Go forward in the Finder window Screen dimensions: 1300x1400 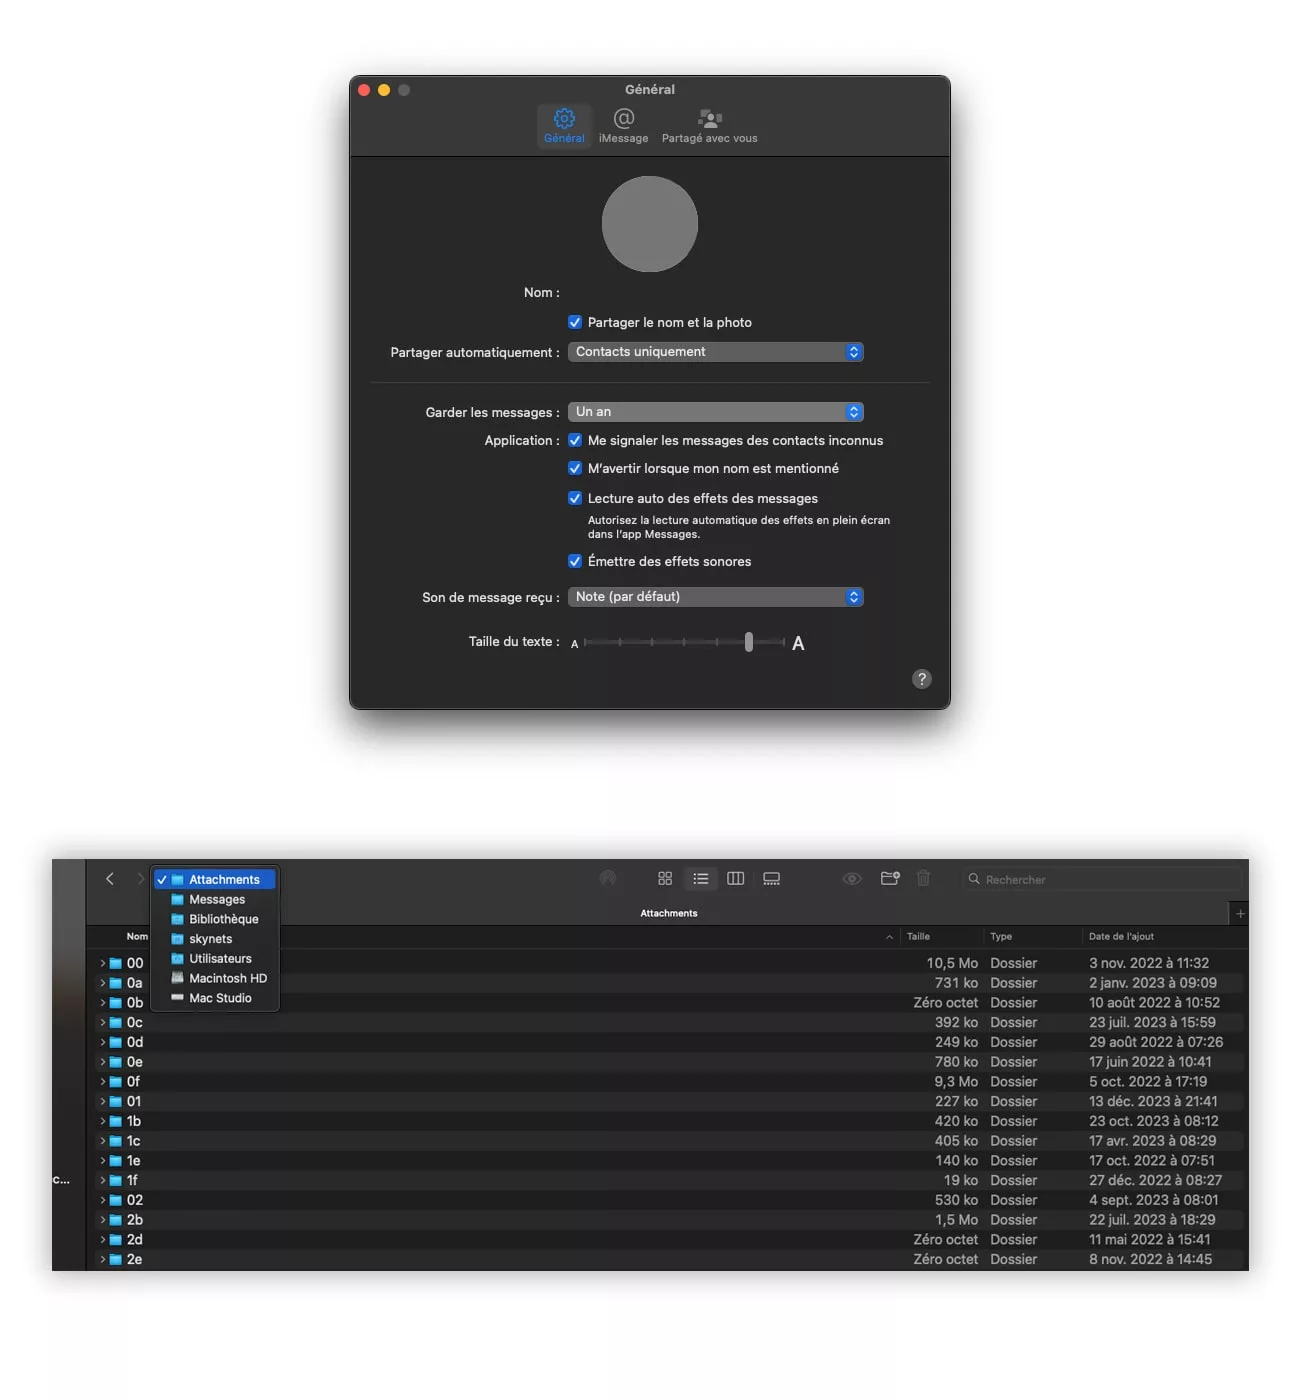(140, 879)
